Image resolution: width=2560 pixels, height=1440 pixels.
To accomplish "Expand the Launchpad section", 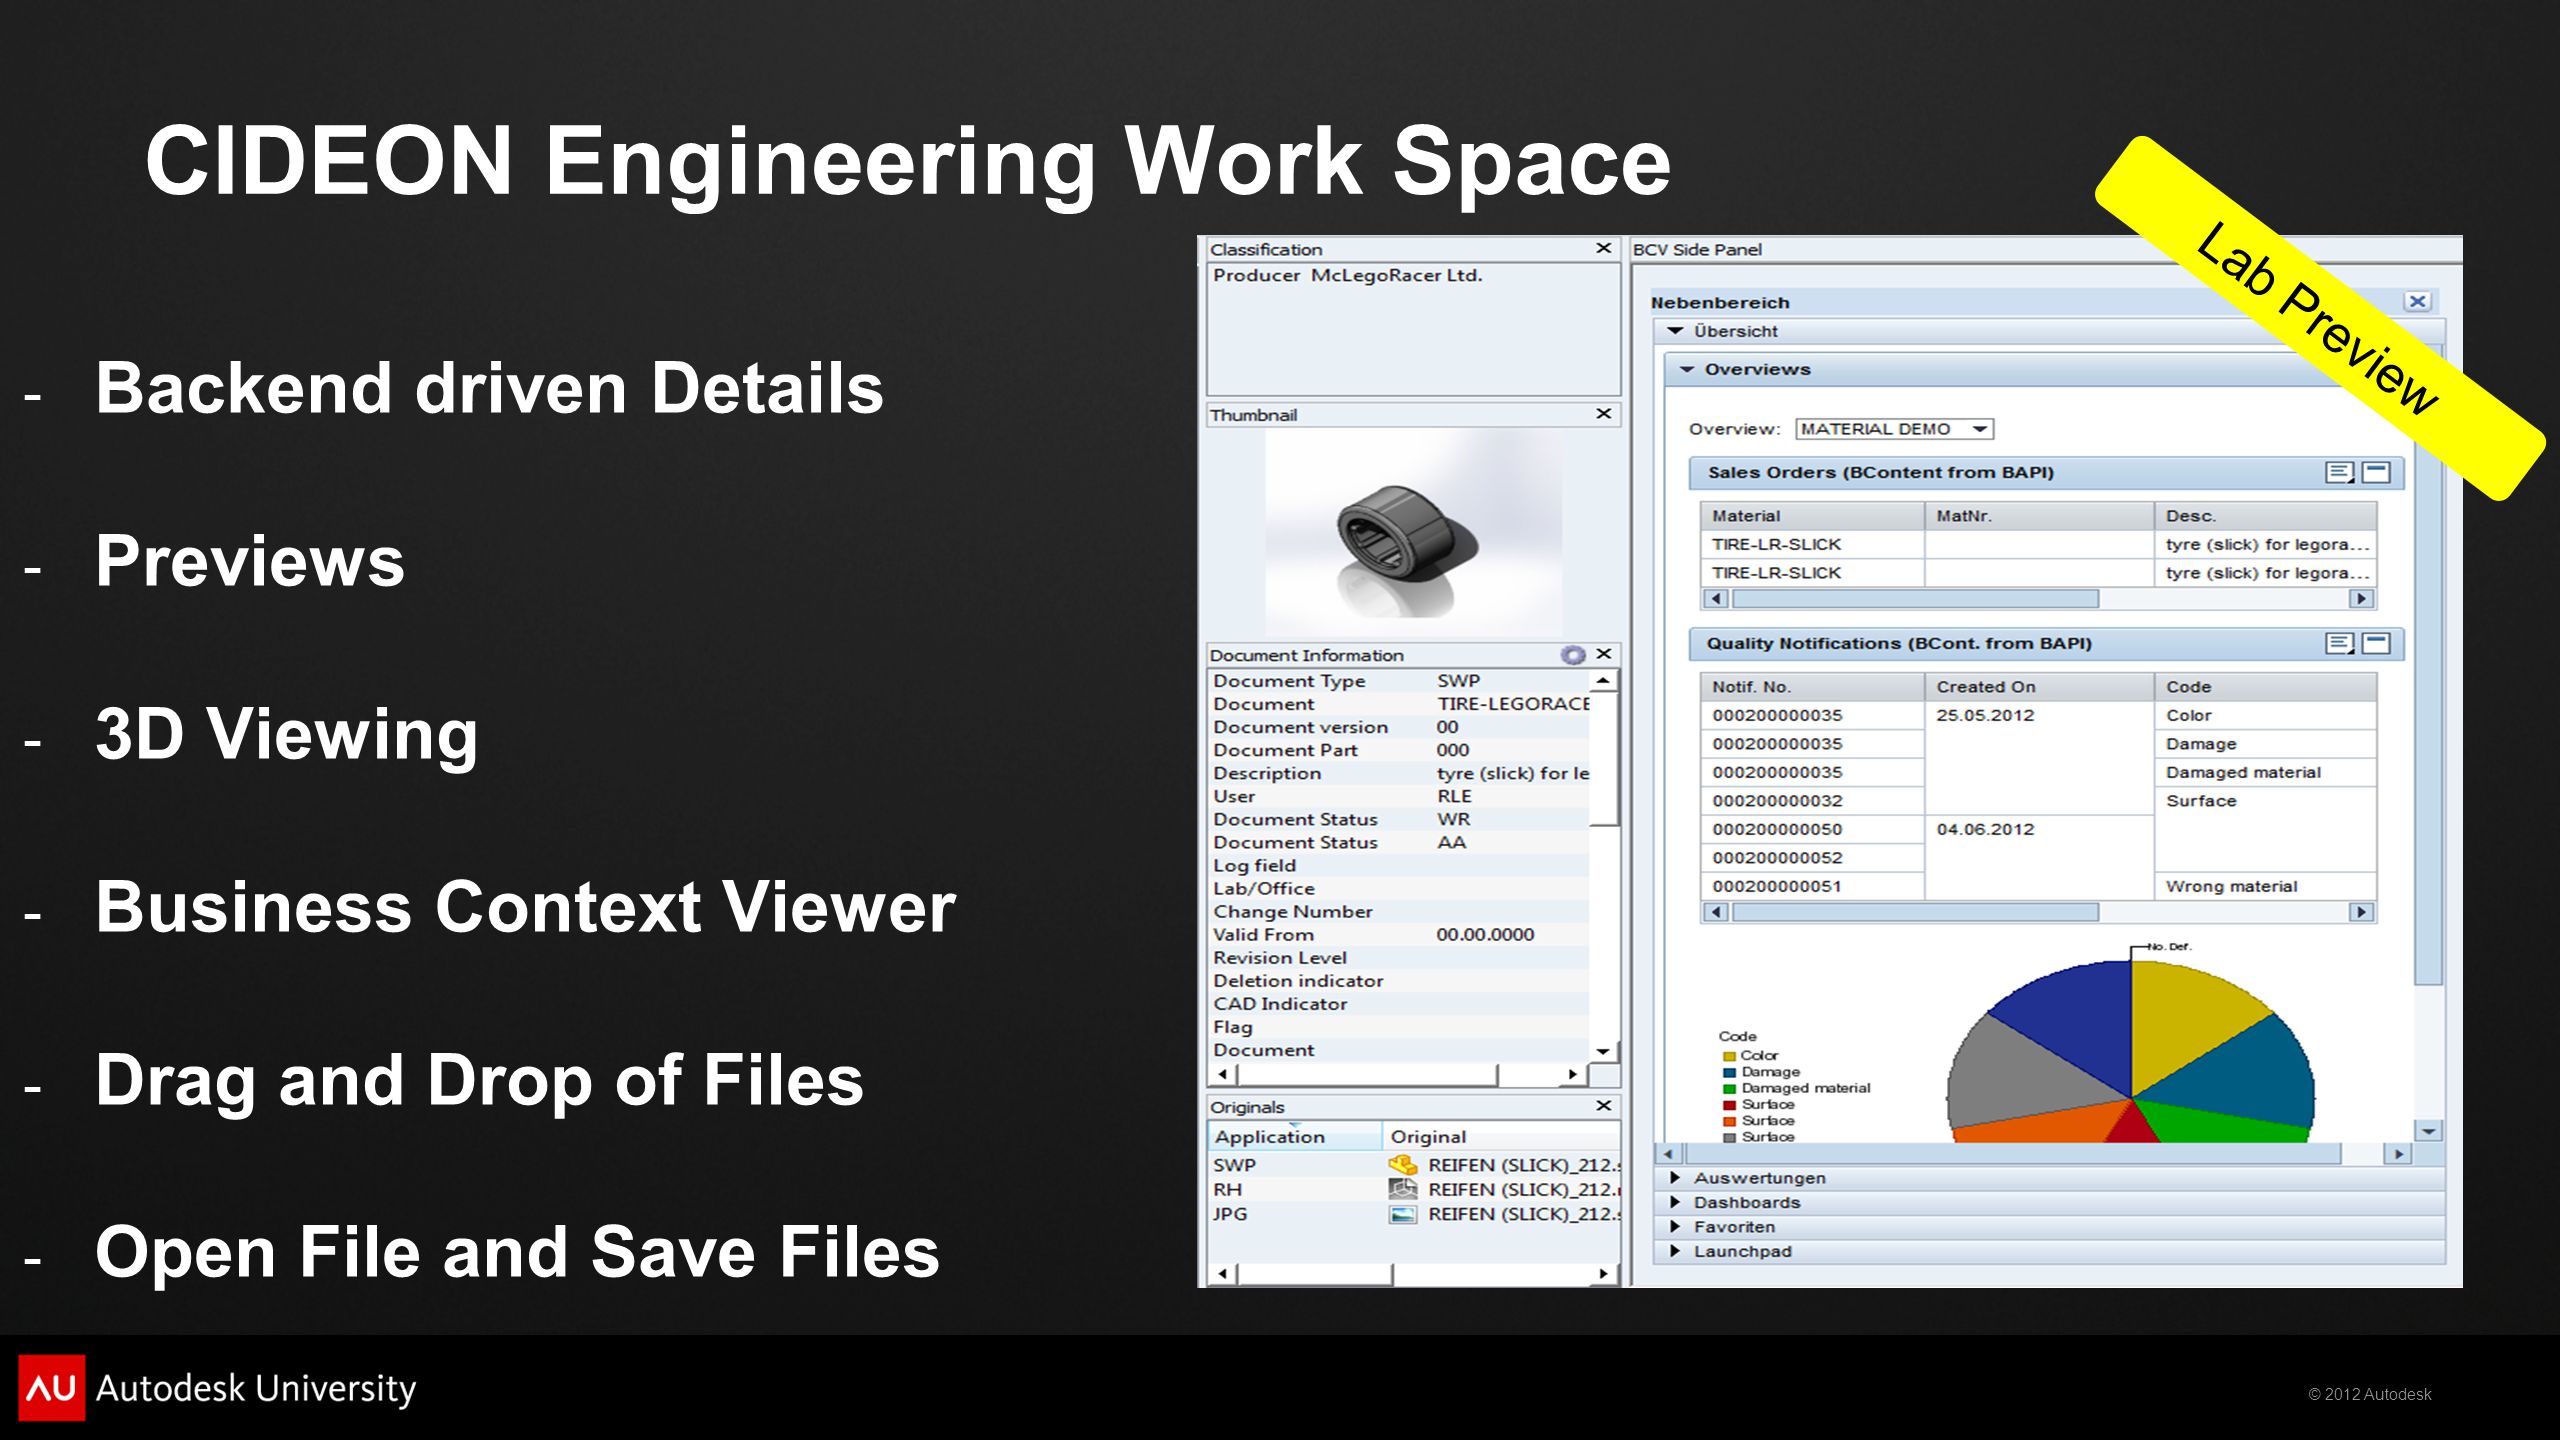I will click(1675, 1251).
